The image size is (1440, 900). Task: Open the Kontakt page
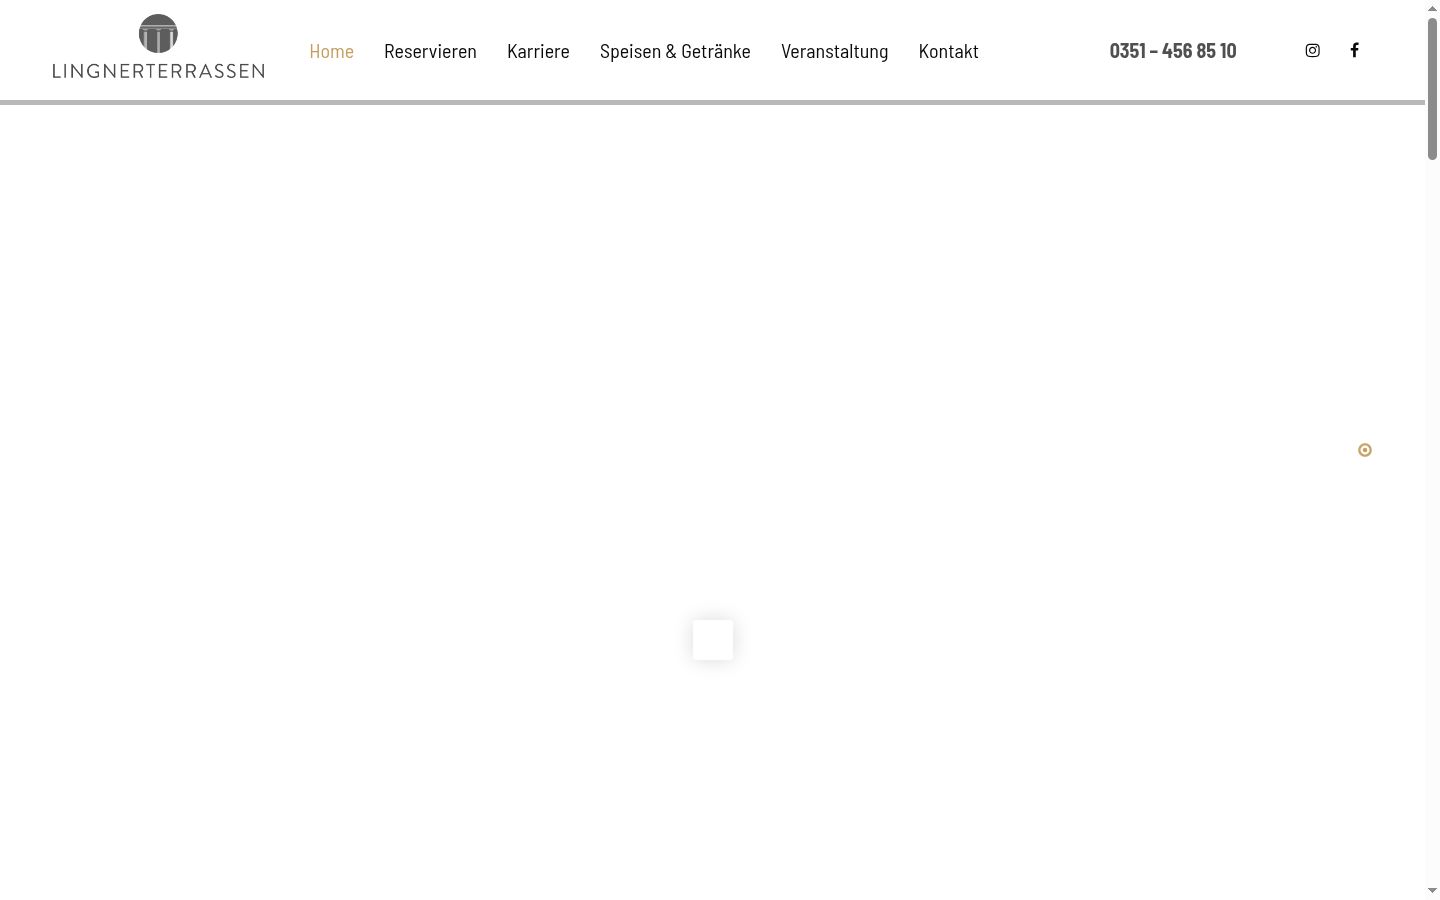(x=948, y=51)
